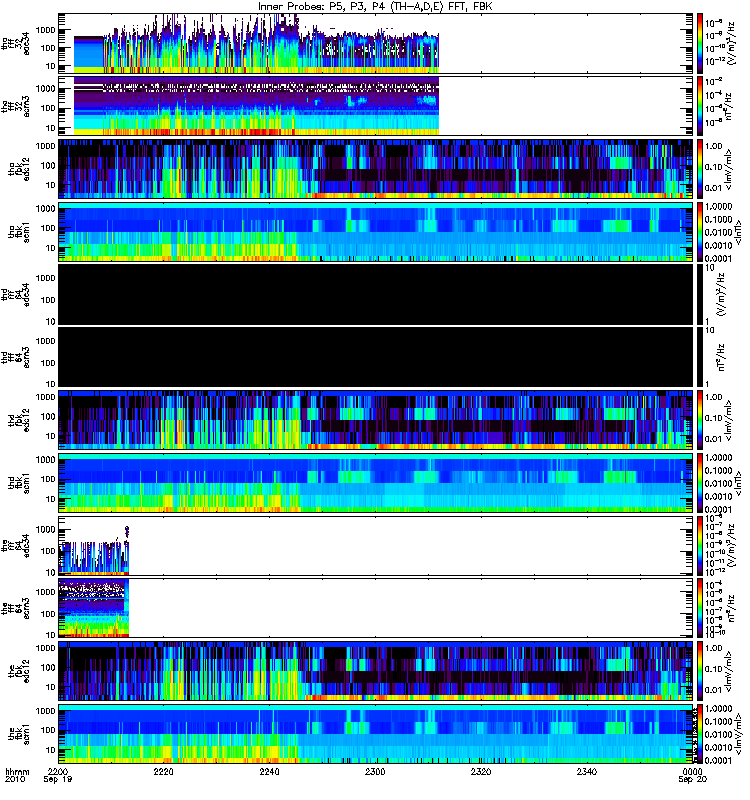This screenshot has height=800, width=750.
Task: Click the 'tha fff 32 edc34' y-axis label
Action: point(16,43)
